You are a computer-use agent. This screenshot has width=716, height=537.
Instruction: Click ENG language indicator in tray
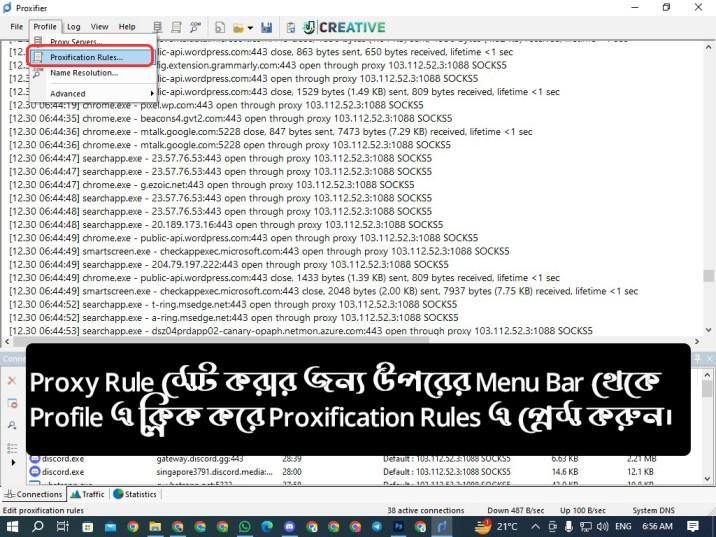click(623, 526)
